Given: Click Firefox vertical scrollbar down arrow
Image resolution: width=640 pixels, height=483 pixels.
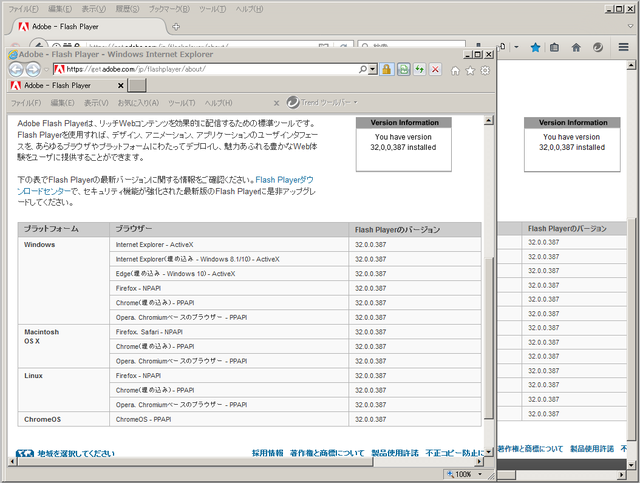Looking at the screenshot, I should click(x=631, y=464).
